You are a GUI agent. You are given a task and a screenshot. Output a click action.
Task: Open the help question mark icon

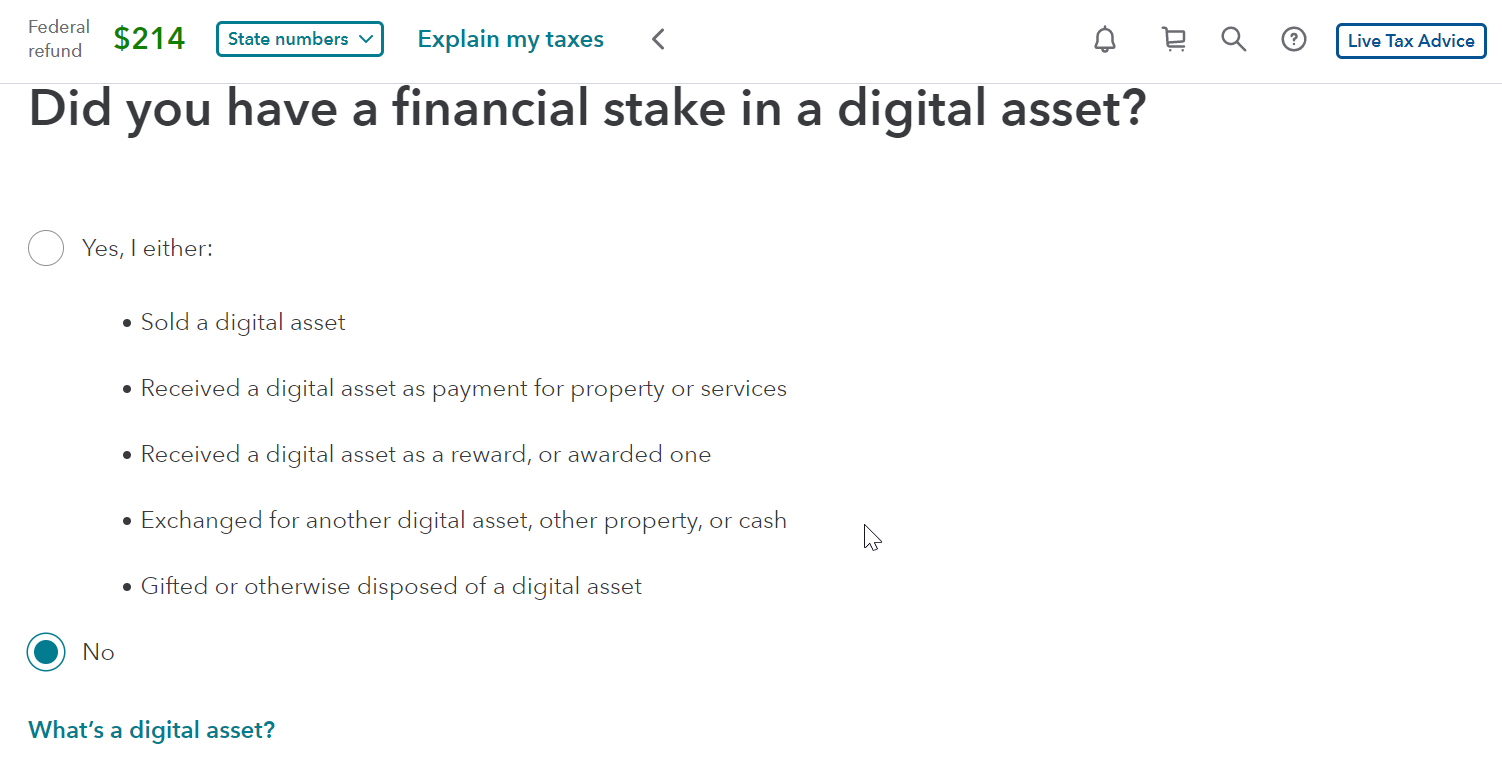pos(1294,40)
